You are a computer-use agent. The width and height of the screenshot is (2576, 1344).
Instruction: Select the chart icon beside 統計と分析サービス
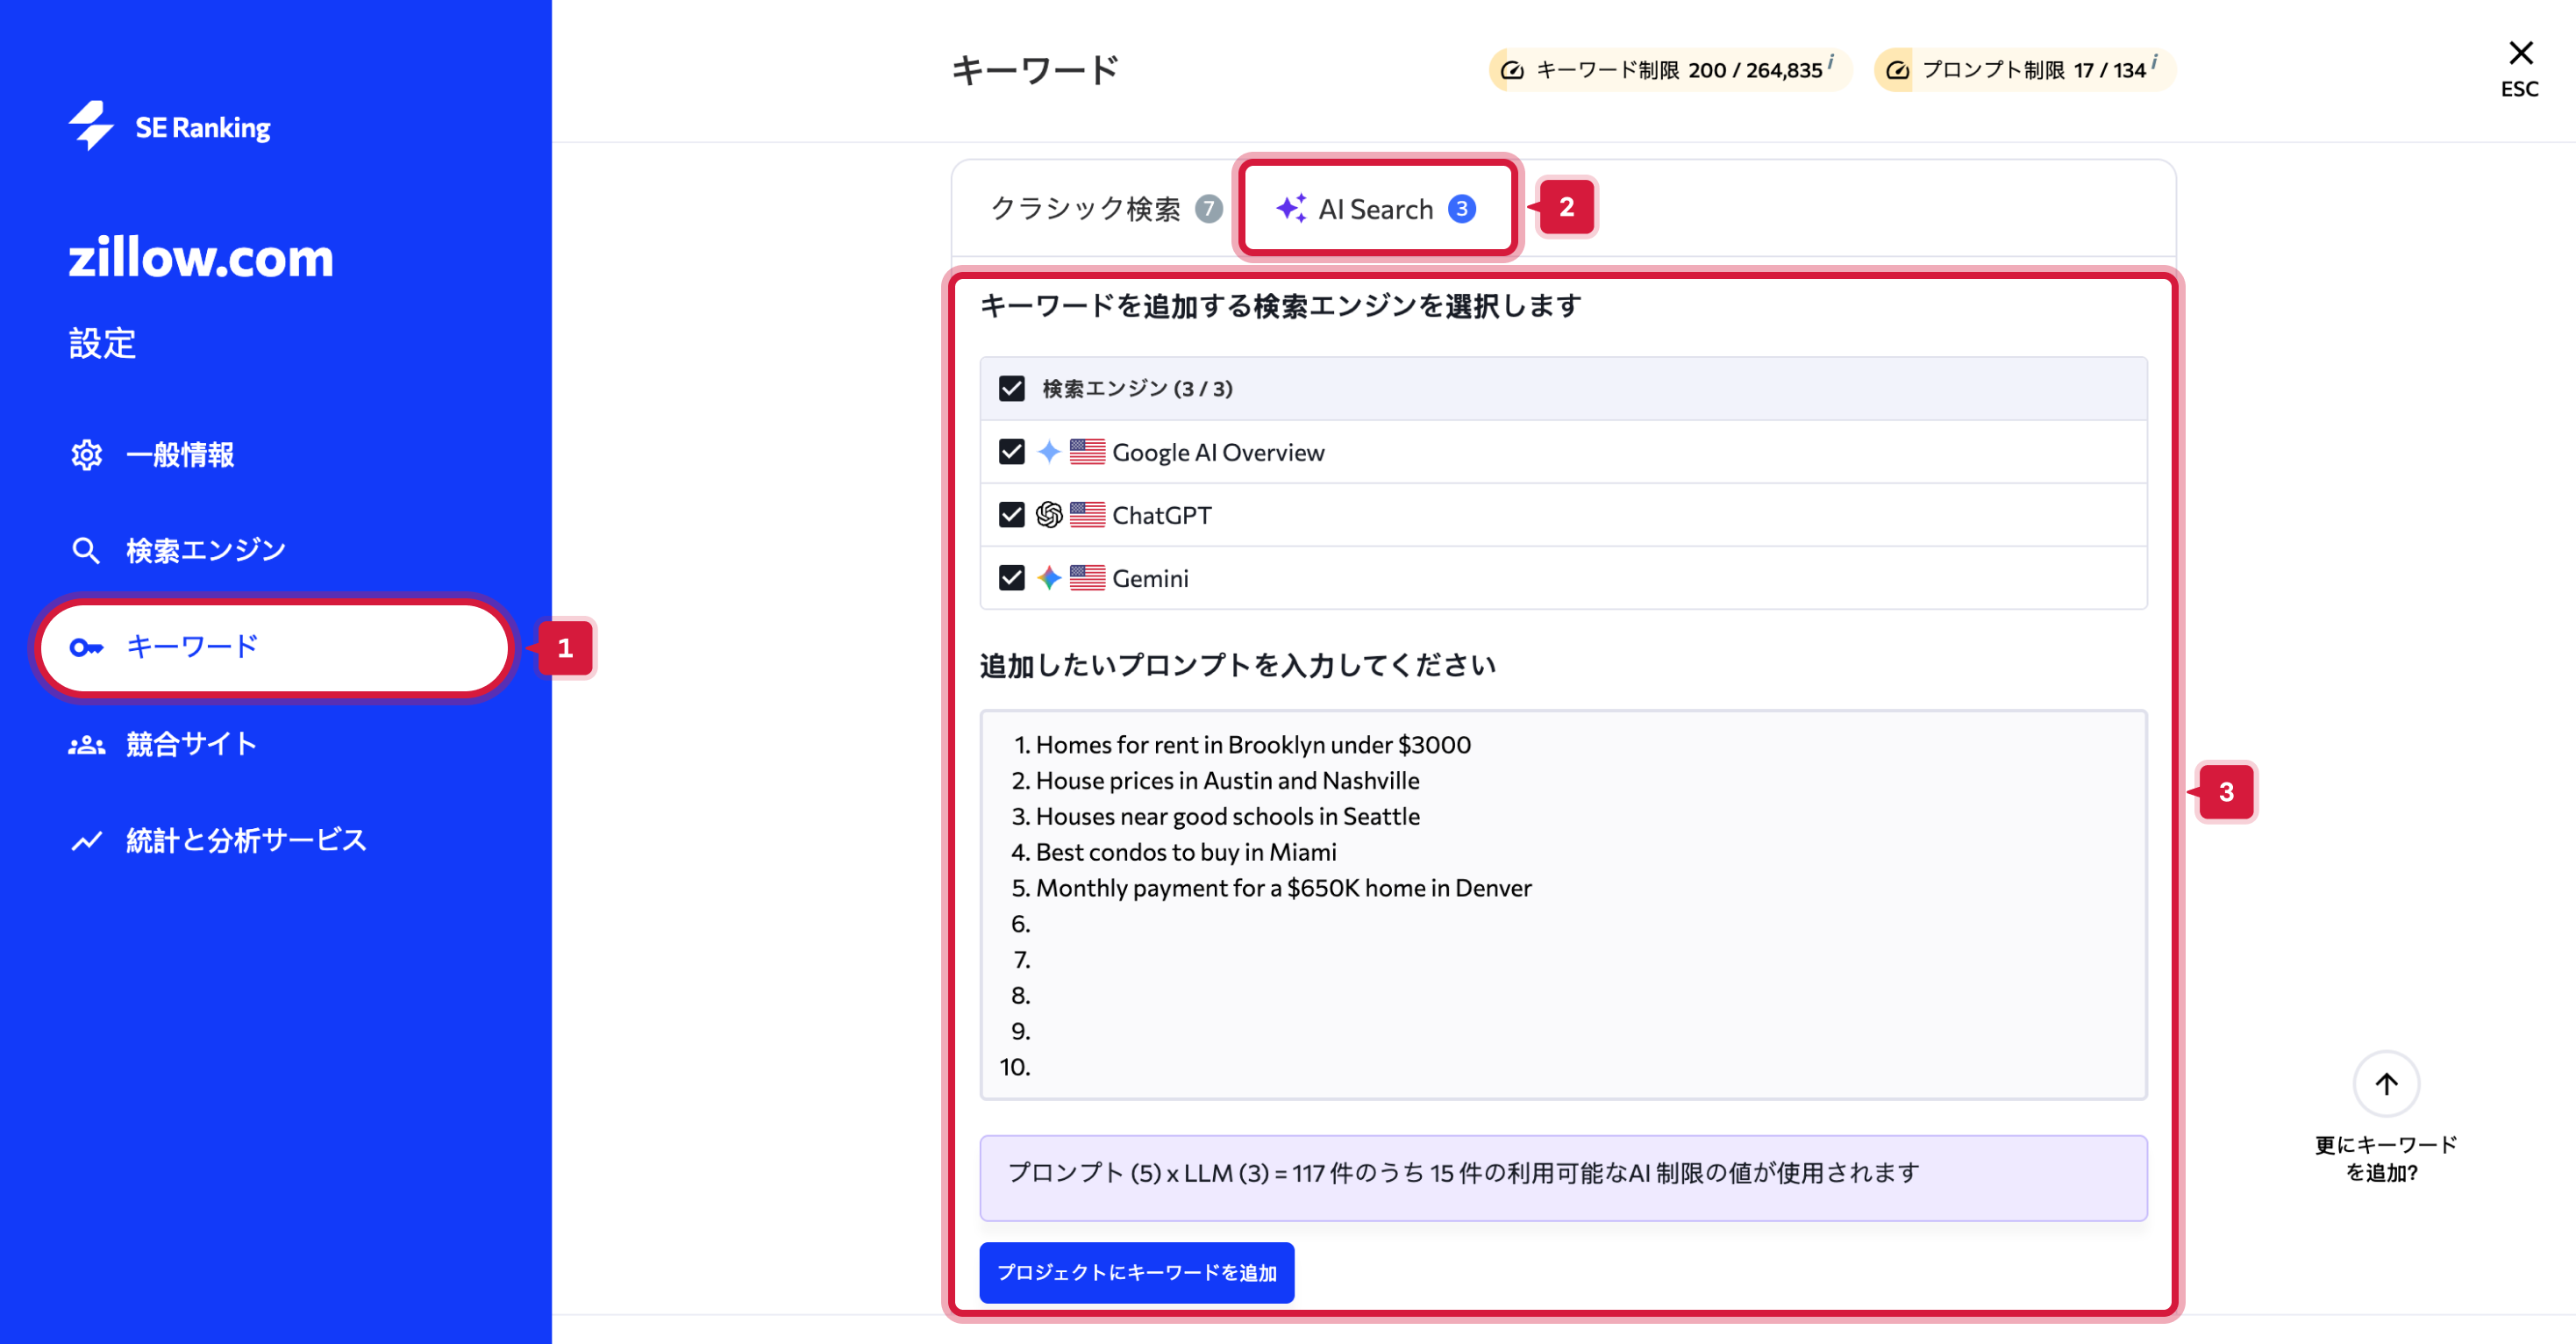pos(87,840)
